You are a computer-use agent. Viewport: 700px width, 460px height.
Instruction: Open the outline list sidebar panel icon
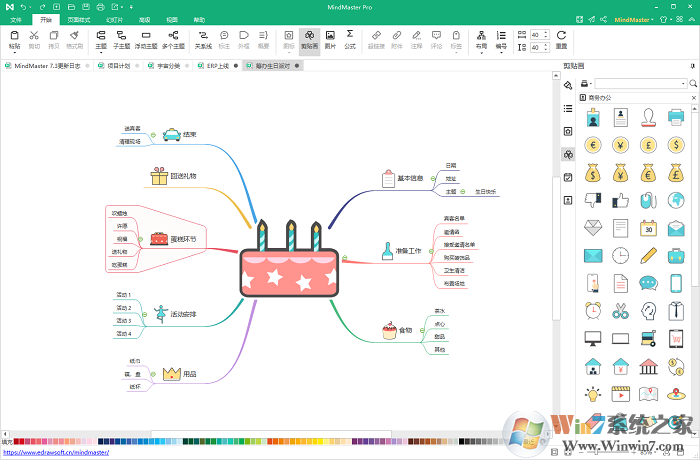coord(568,108)
